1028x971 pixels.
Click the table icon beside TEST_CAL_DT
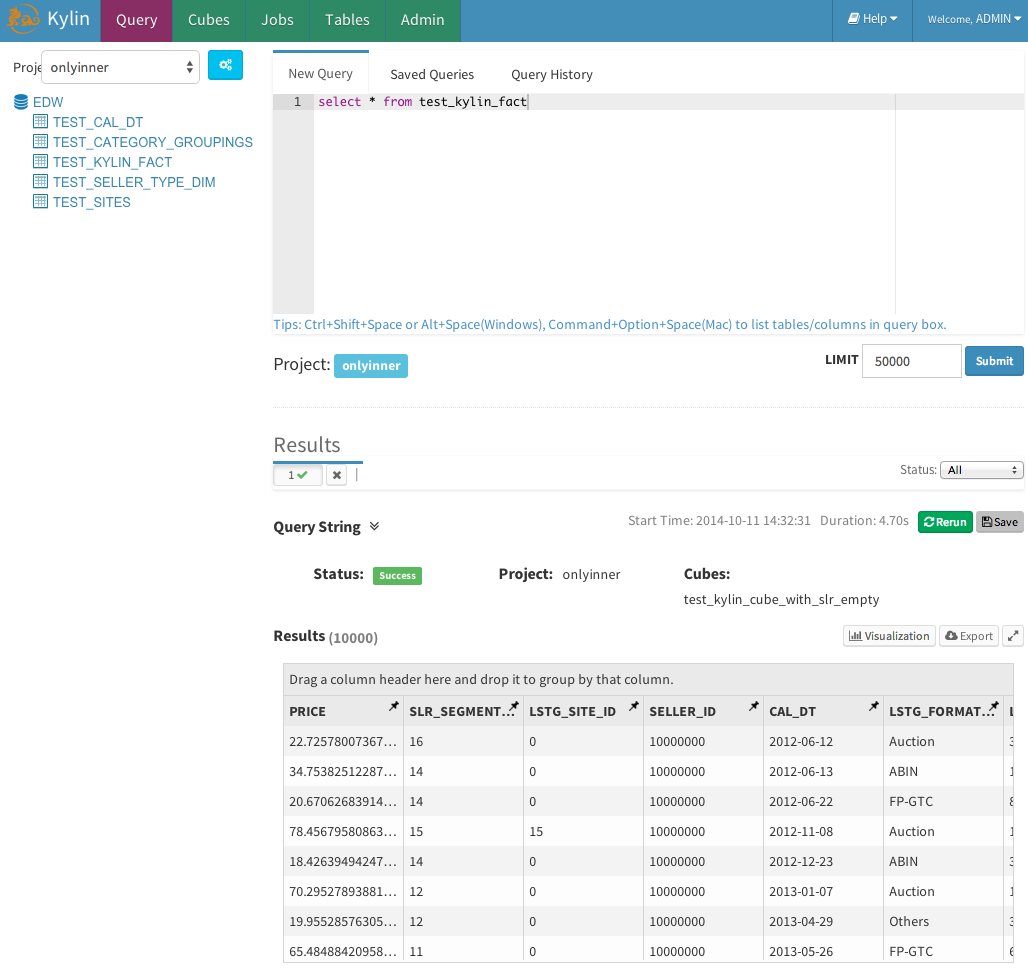click(x=41, y=121)
